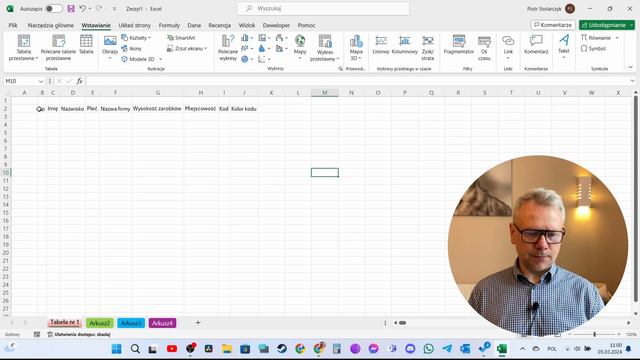Open the YouTube taskbar icon
The image size is (640, 360).
172,349
